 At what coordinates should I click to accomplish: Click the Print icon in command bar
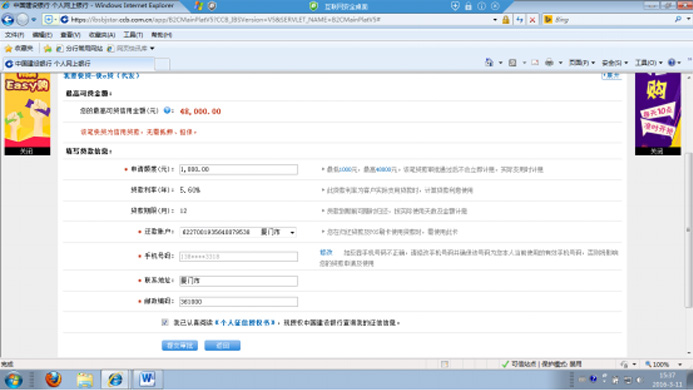(549, 63)
